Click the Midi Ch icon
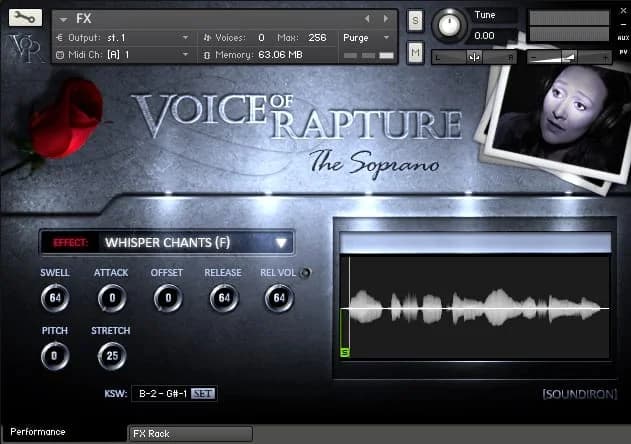Screen dimensions: 631x444 [x=60, y=55]
